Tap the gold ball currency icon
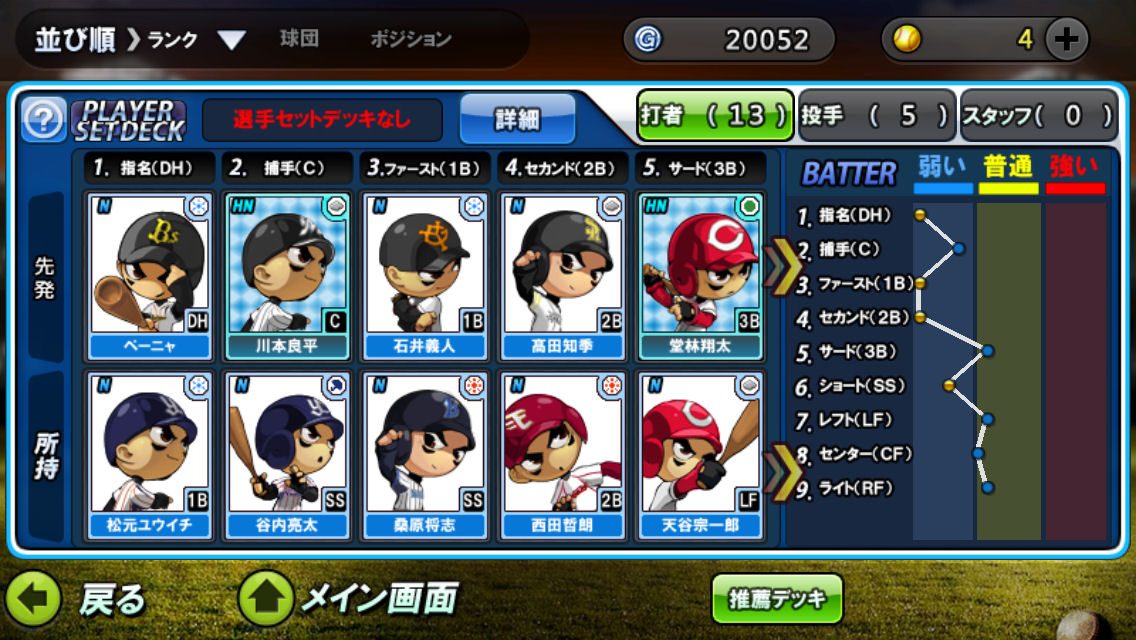 (906, 38)
